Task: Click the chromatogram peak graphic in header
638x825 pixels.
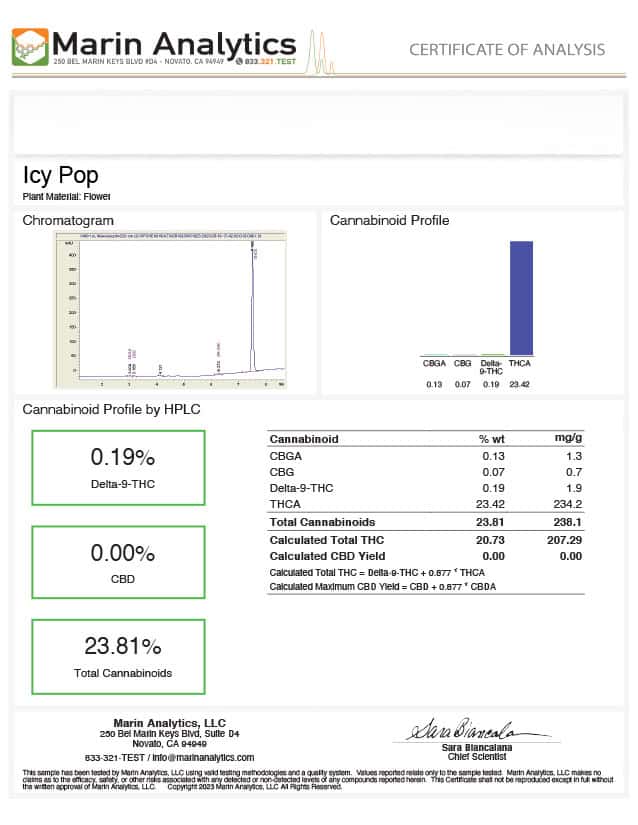Action: click(318, 47)
